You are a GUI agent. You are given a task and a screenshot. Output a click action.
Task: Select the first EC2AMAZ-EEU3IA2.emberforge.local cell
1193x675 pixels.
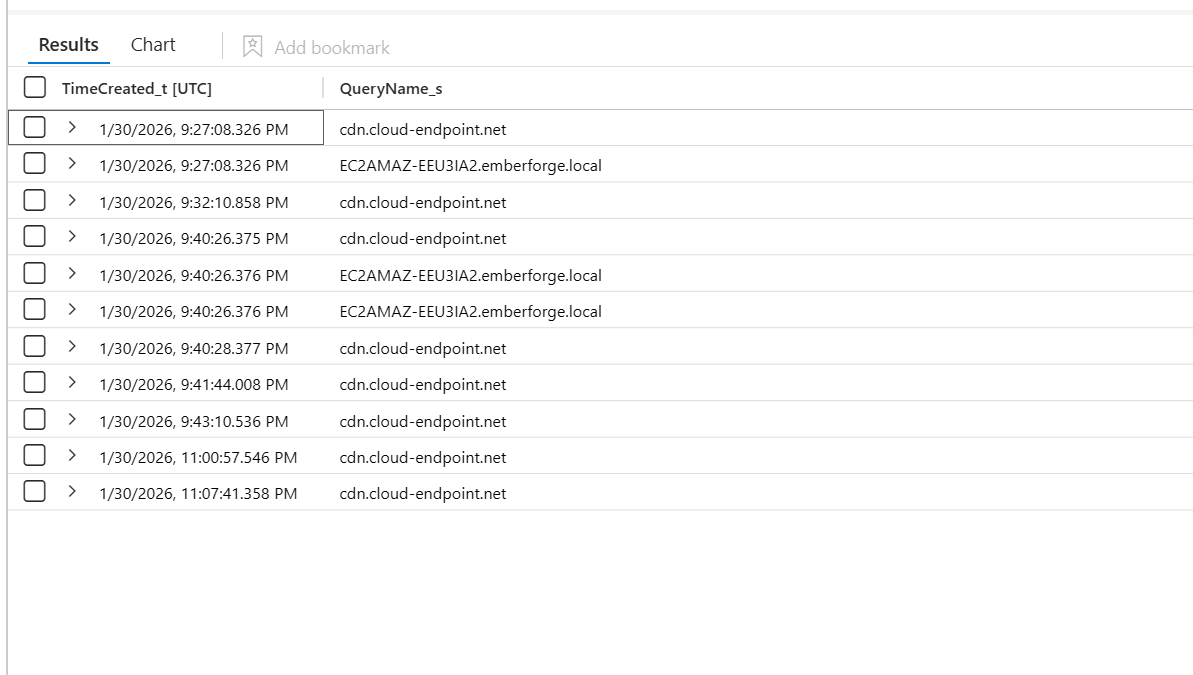click(470, 166)
